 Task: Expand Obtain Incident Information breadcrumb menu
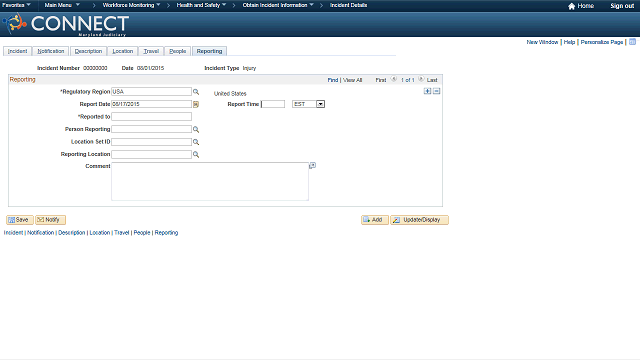click(278, 5)
